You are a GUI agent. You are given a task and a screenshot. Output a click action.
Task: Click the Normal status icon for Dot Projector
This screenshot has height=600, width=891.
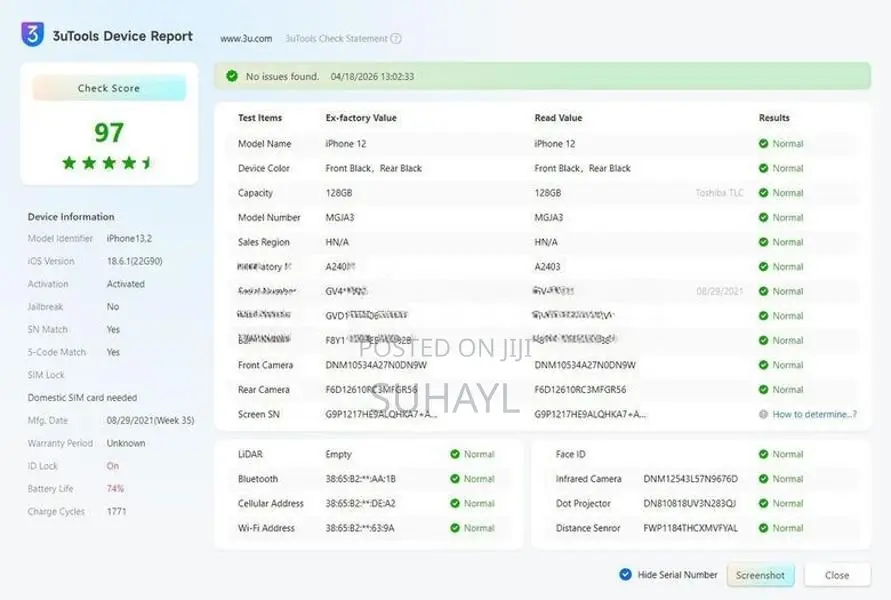(x=763, y=503)
